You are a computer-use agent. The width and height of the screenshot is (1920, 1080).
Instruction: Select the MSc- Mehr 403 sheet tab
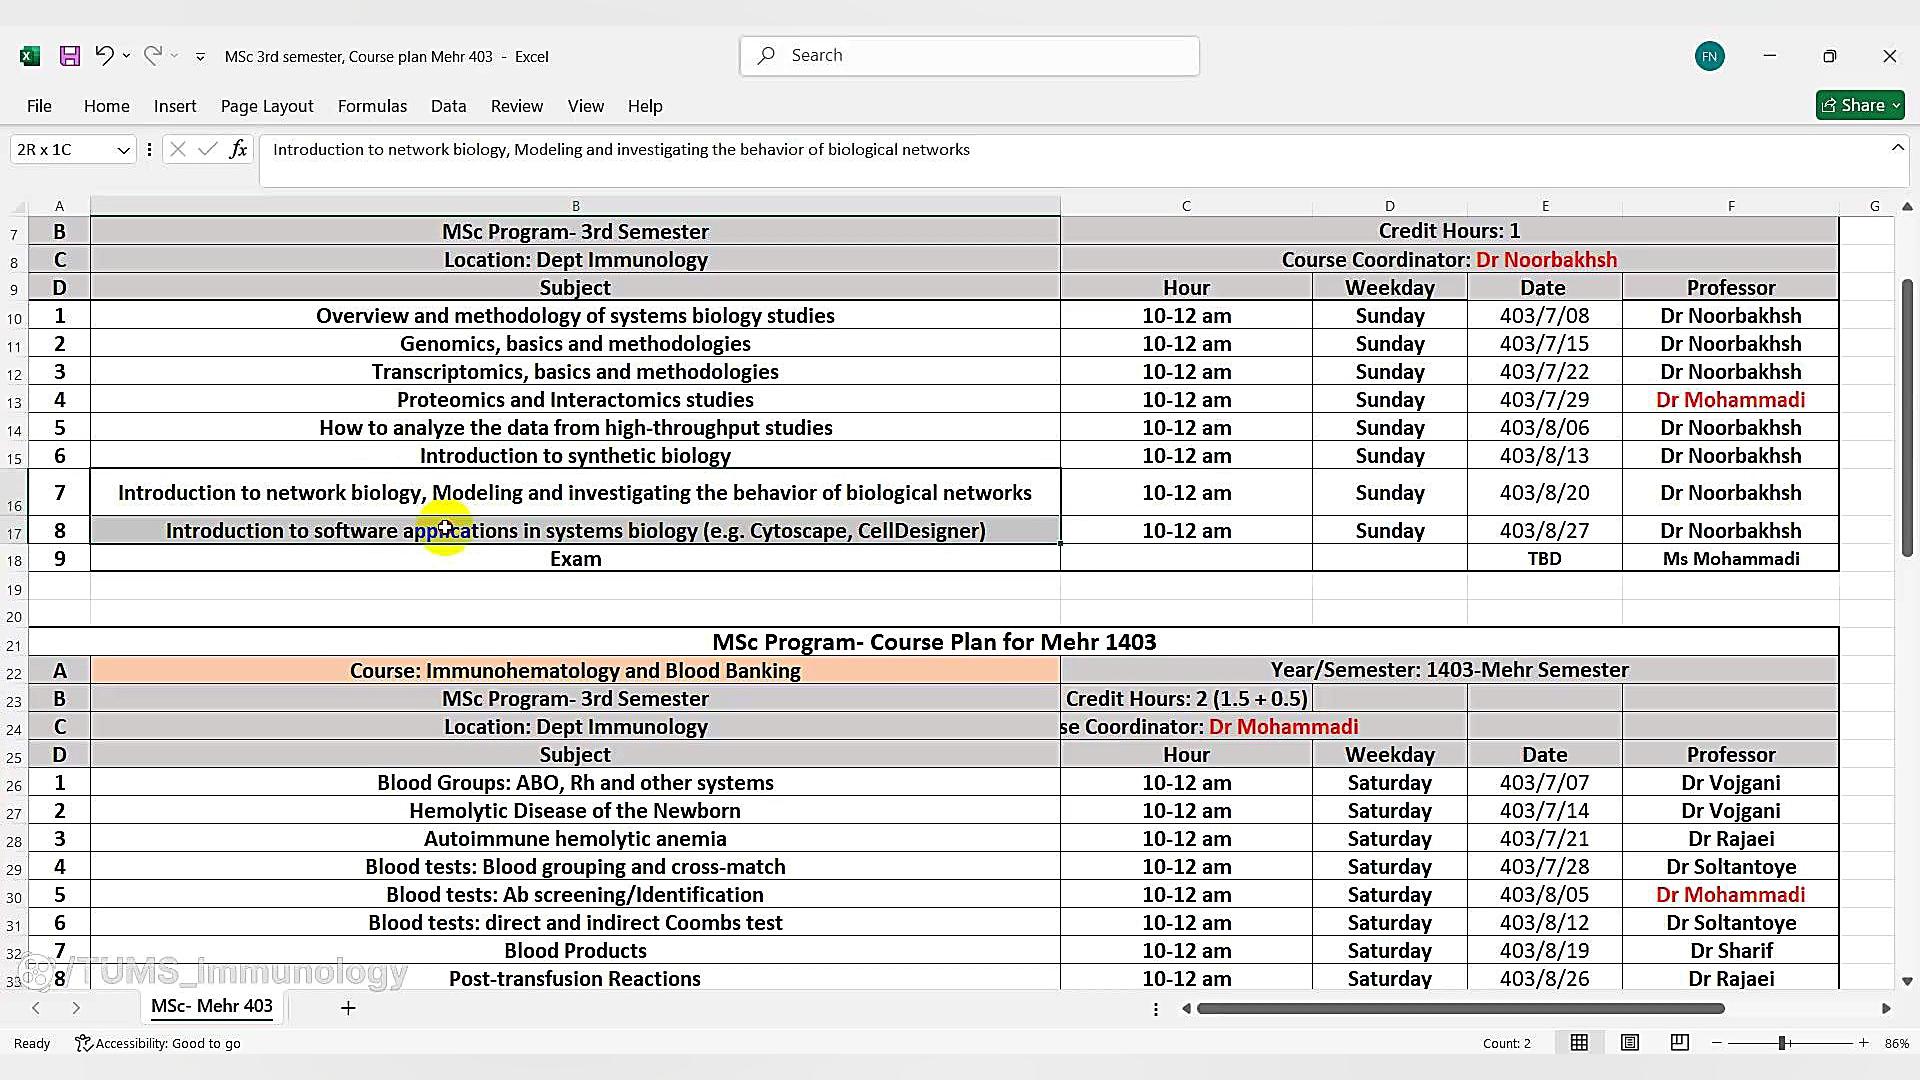[x=212, y=1006]
